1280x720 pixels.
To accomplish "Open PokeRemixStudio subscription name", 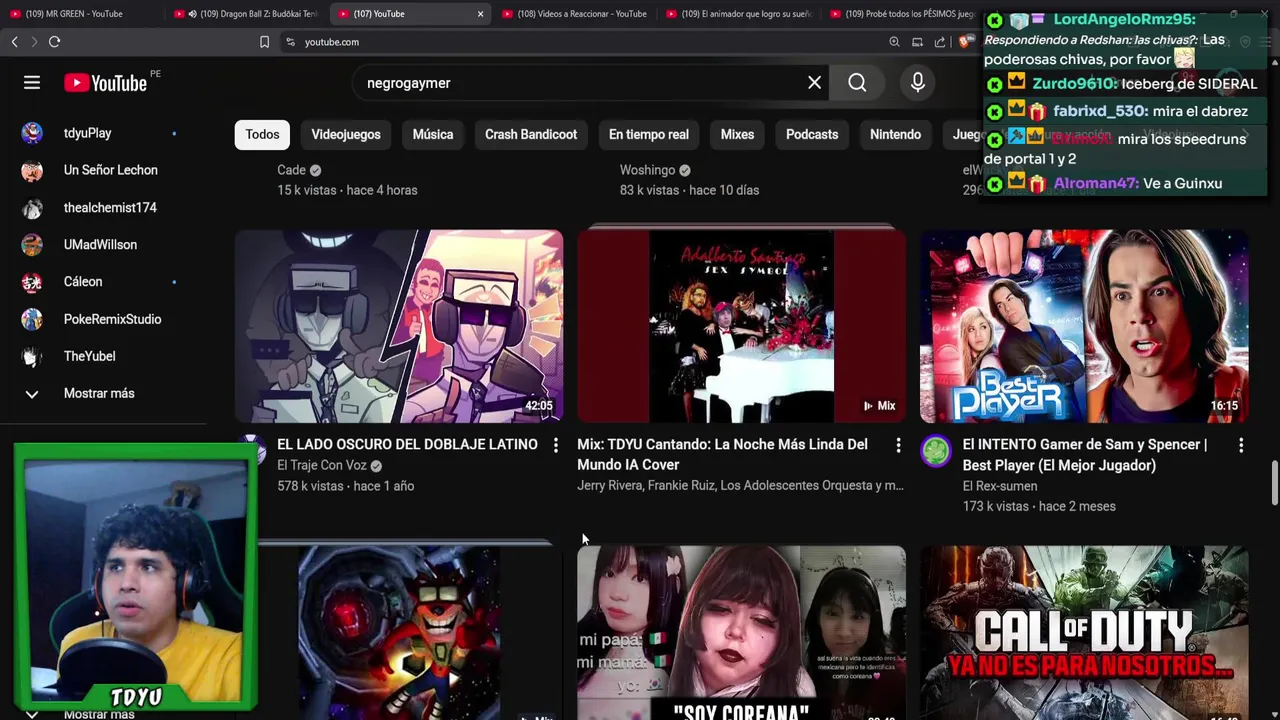I will (112, 319).
